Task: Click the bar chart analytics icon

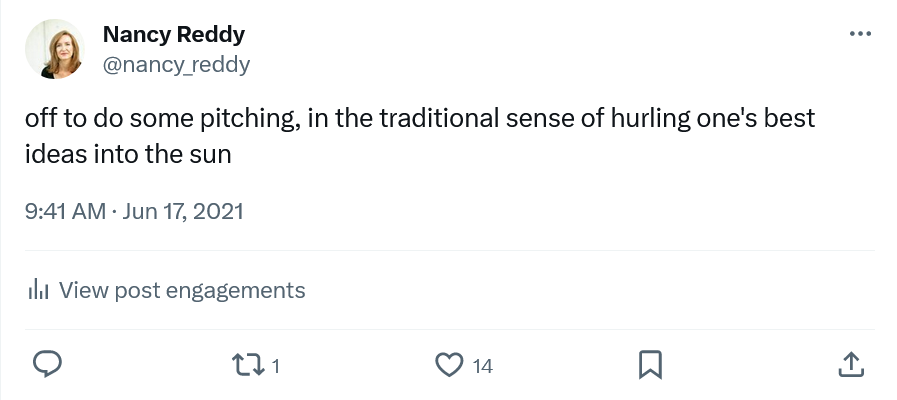Action: [x=39, y=291]
